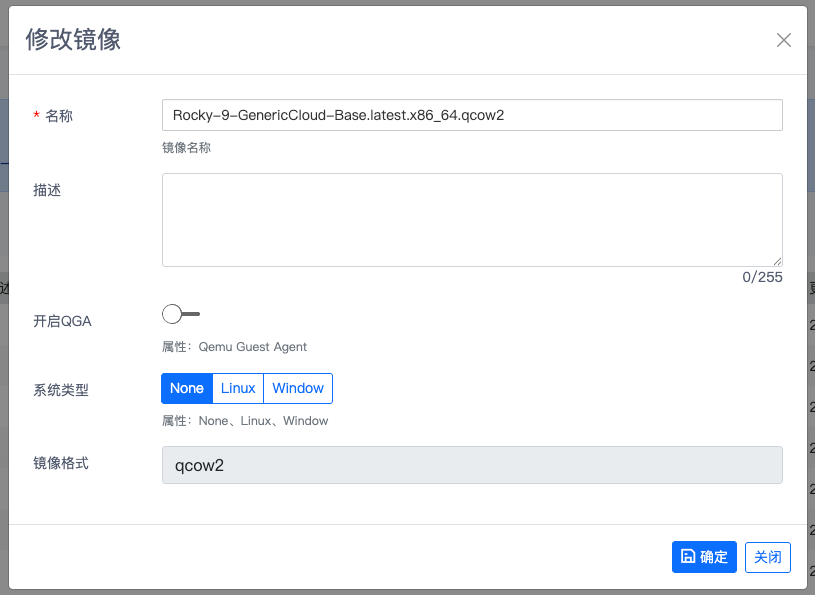Click the disabled 镜像格式 qcow2 field
This screenshot has height=595, width=815.
(x=472, y=465)
